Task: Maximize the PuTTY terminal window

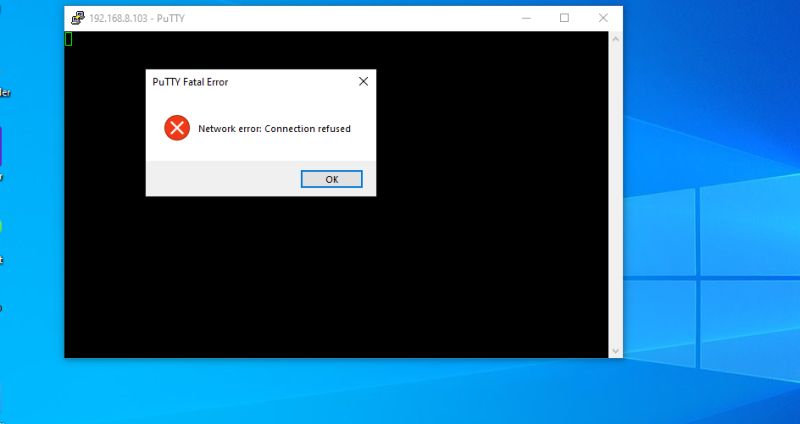Action: [564, 18]
